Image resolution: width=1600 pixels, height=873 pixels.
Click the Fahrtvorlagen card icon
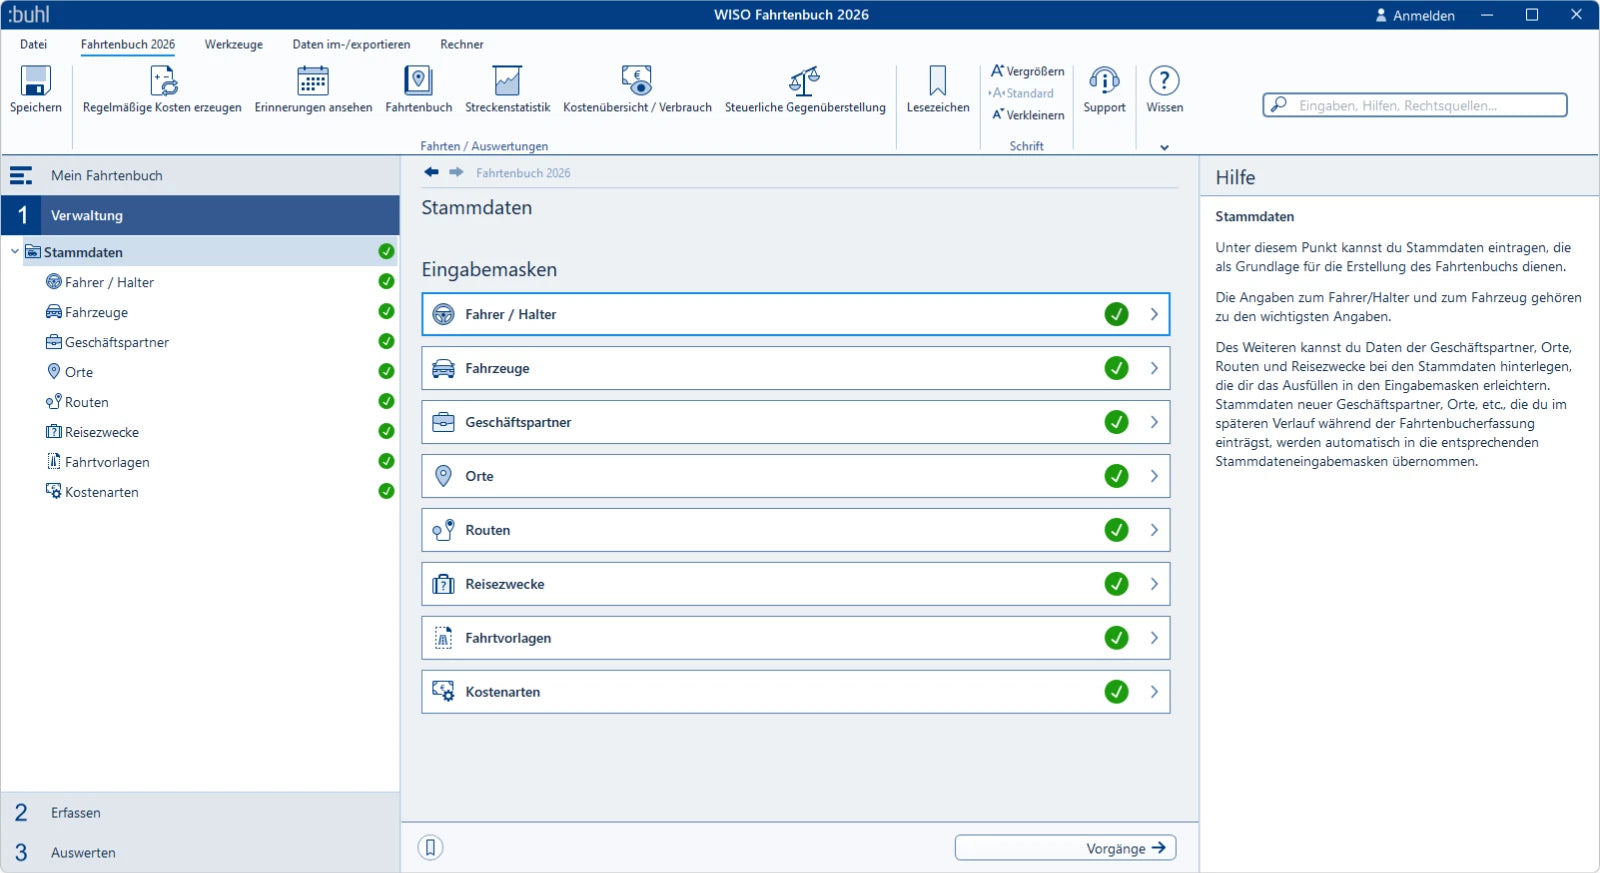(x=443, y=638)
